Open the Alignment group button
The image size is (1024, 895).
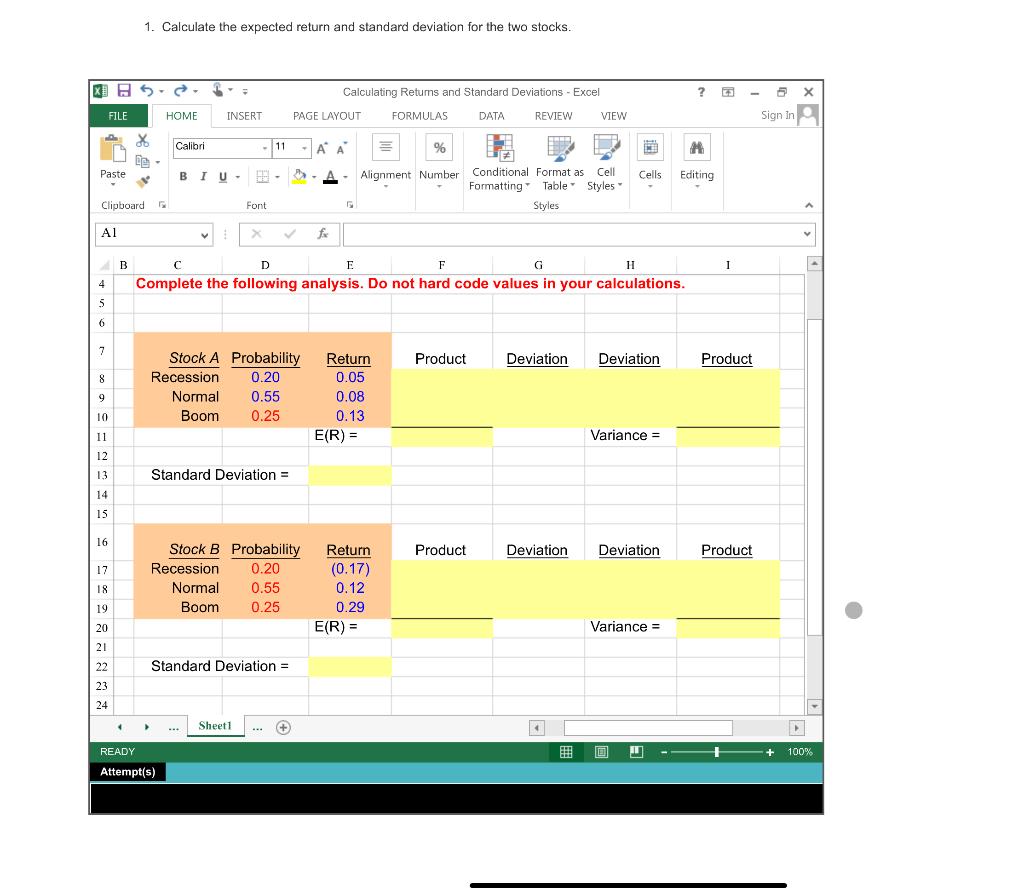(x=386, y=161)
